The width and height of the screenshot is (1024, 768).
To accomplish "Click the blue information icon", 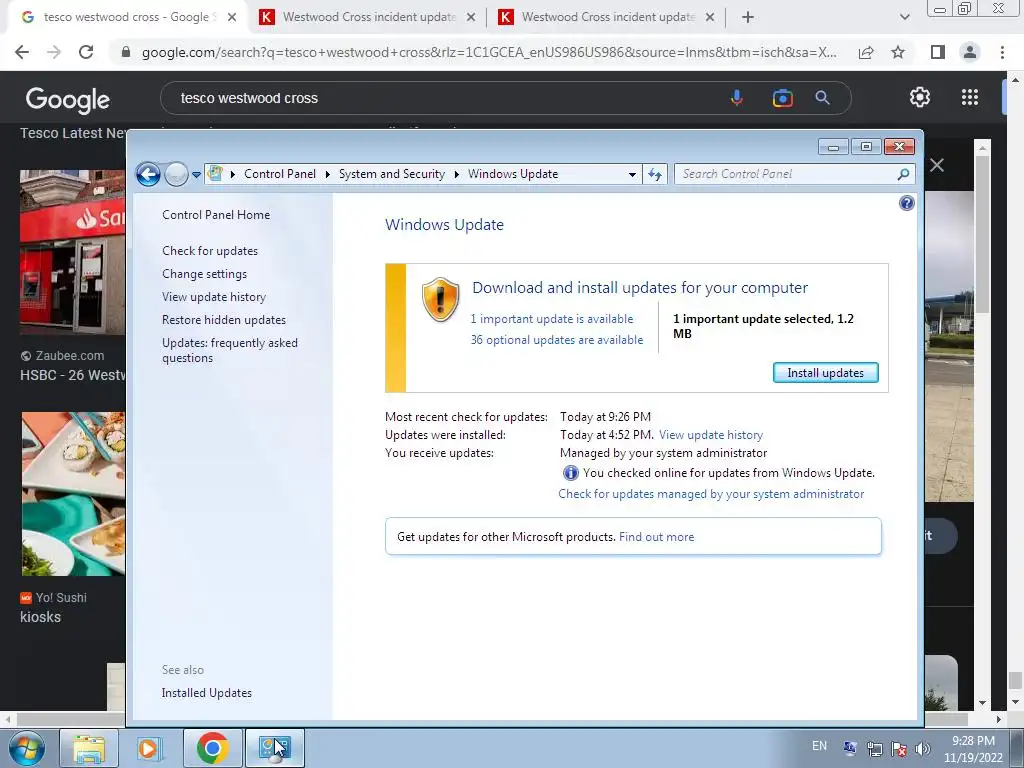I will point(570,473).
